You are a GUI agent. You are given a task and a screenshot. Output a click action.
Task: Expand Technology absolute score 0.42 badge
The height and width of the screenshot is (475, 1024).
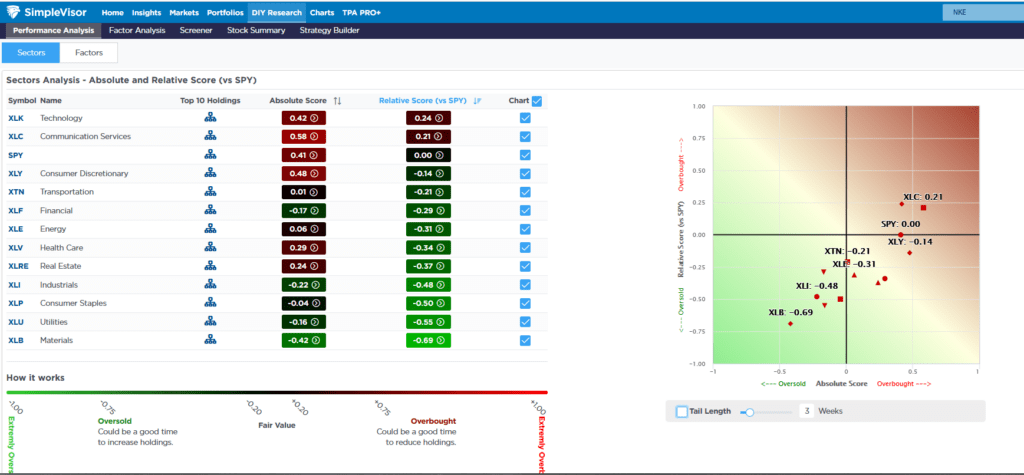coord(304,118)
